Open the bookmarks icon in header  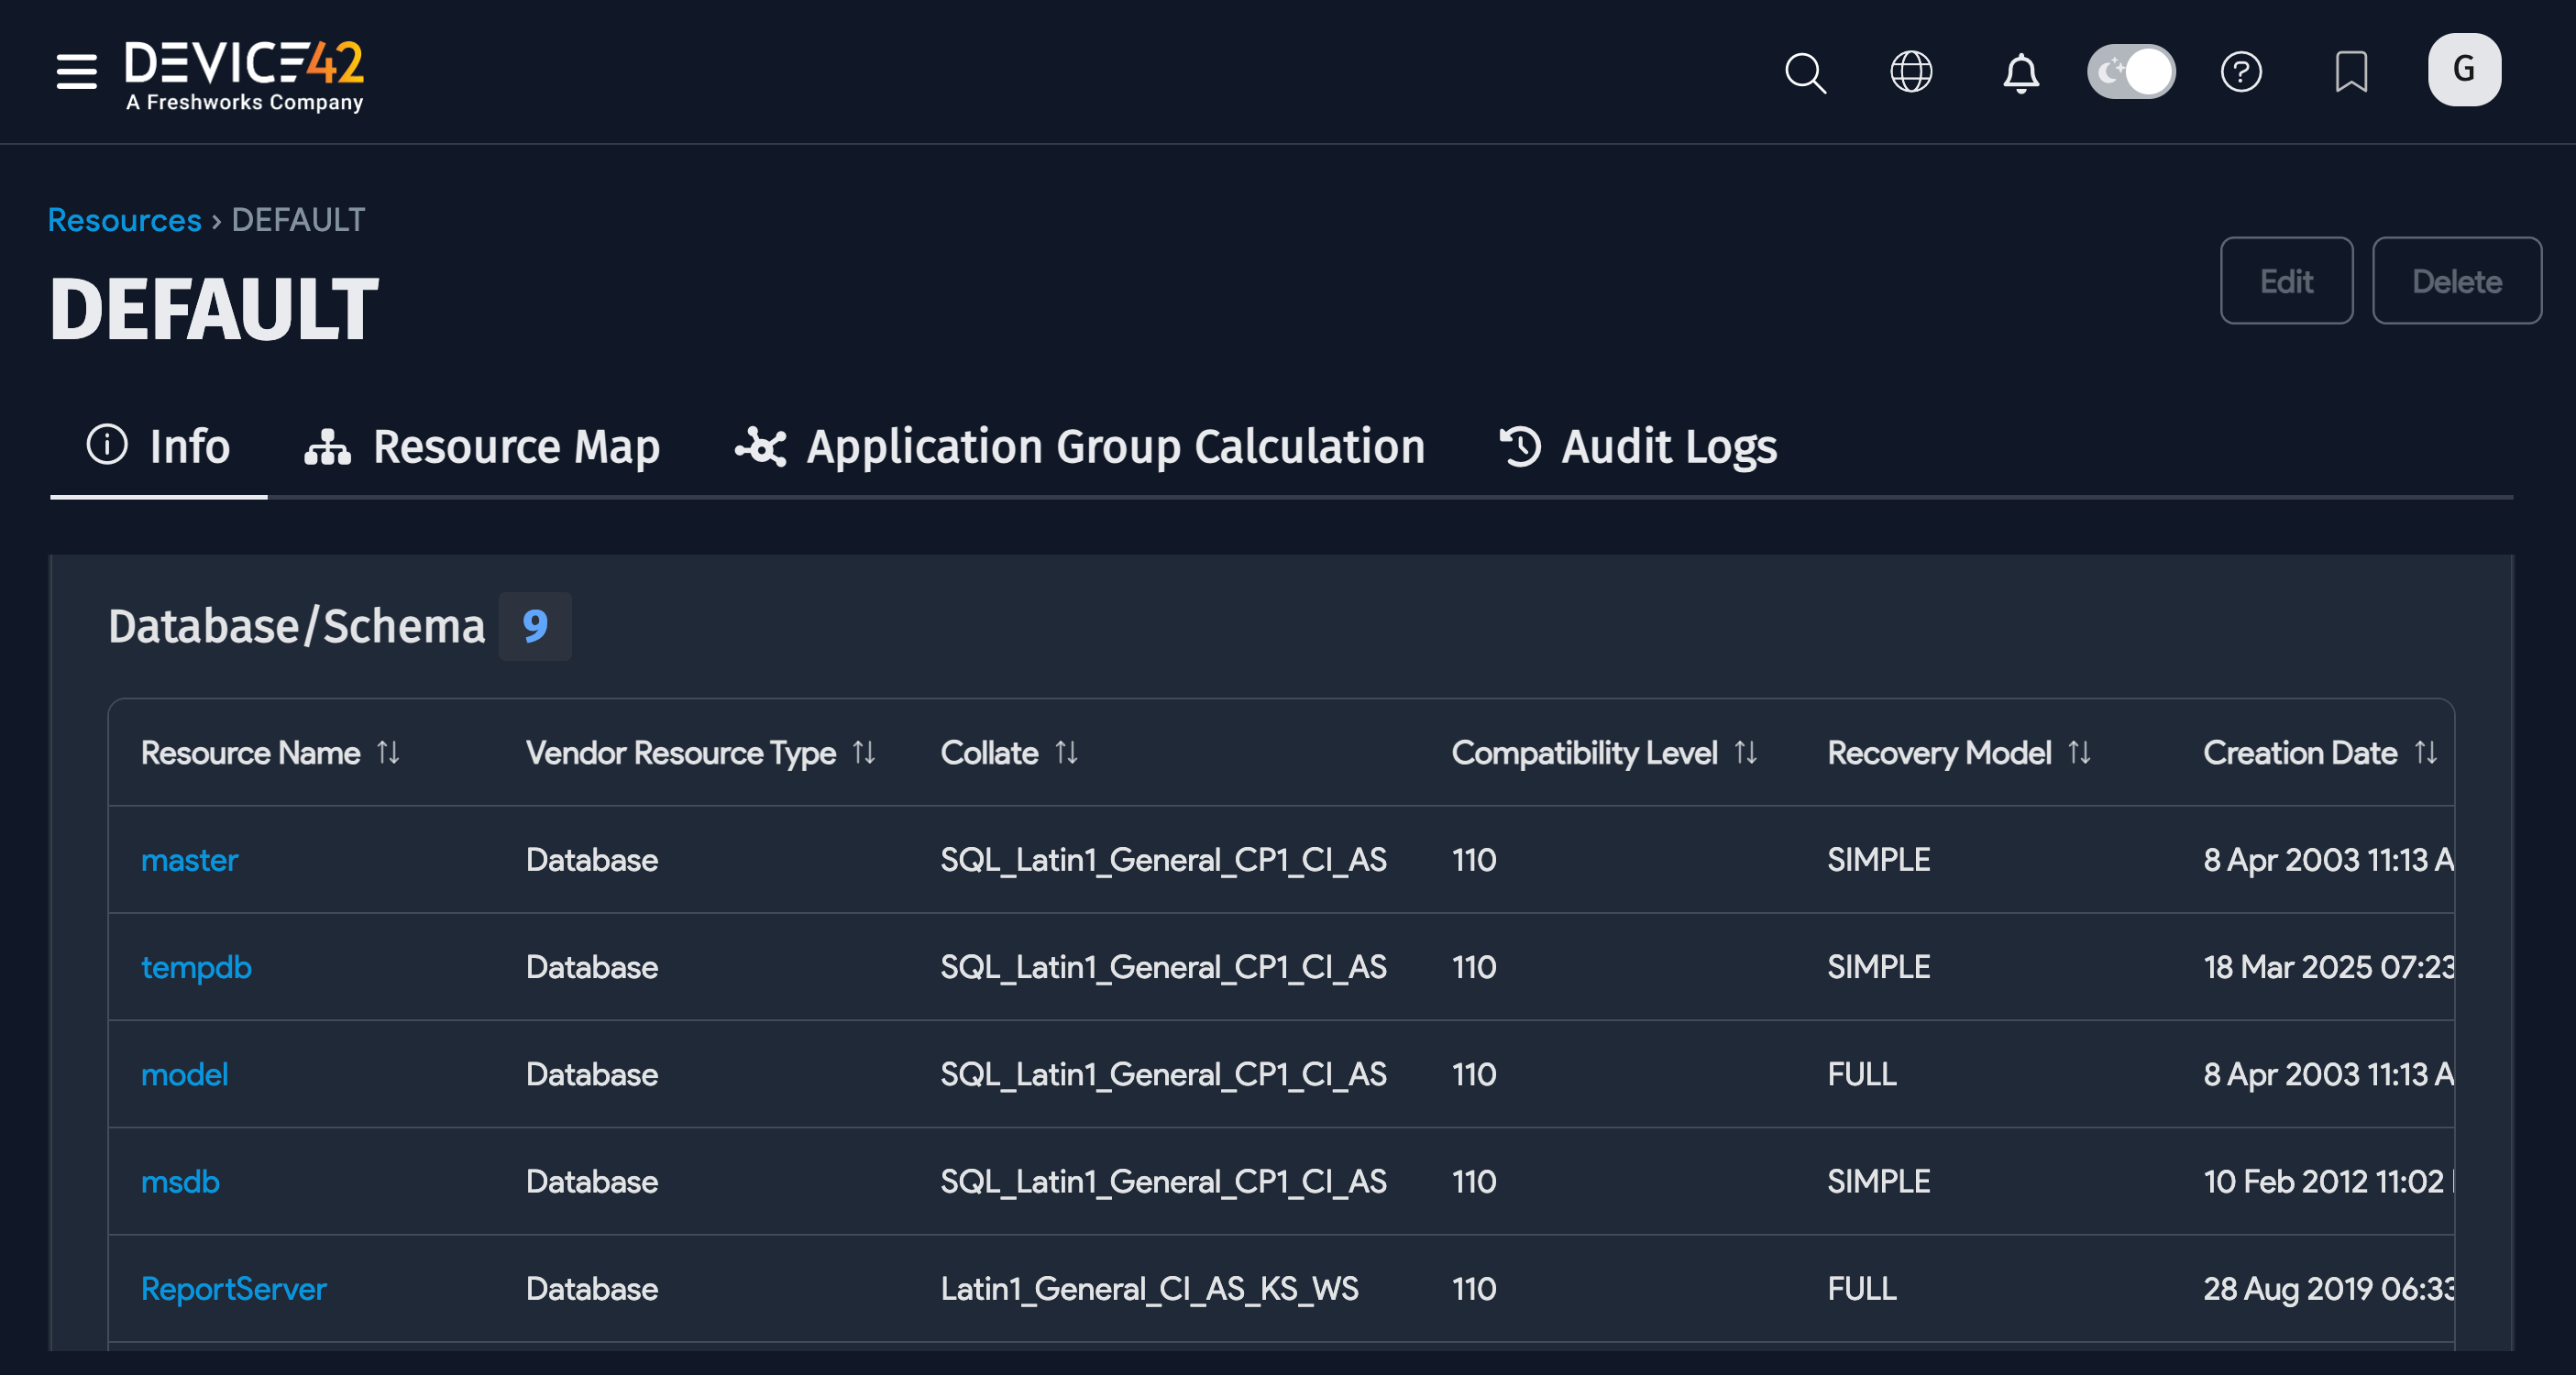point(2352,72)
